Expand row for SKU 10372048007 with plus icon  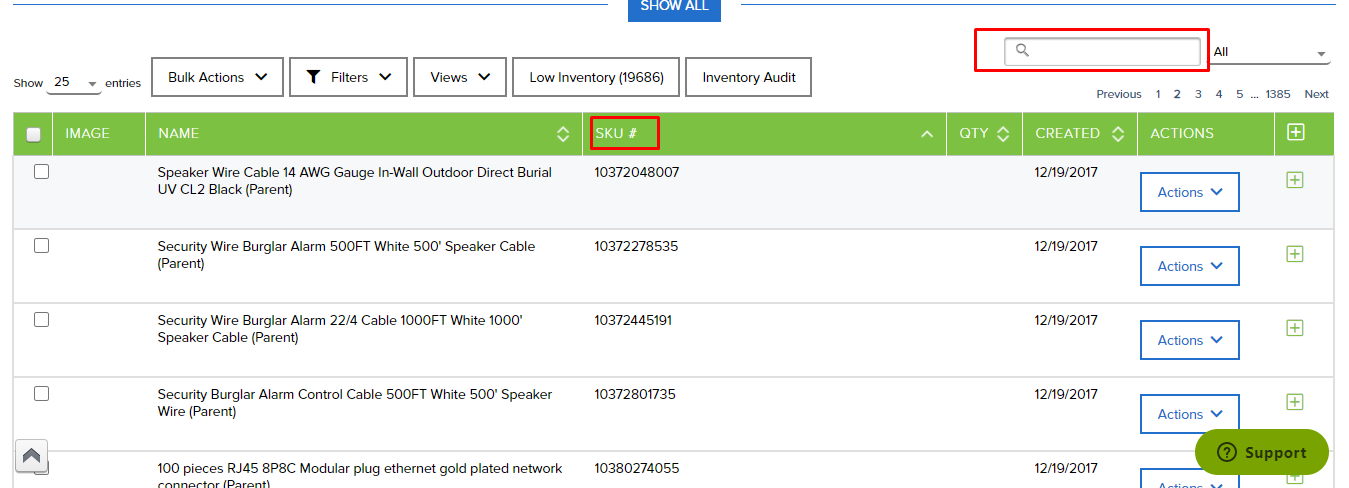(1294, 180)
